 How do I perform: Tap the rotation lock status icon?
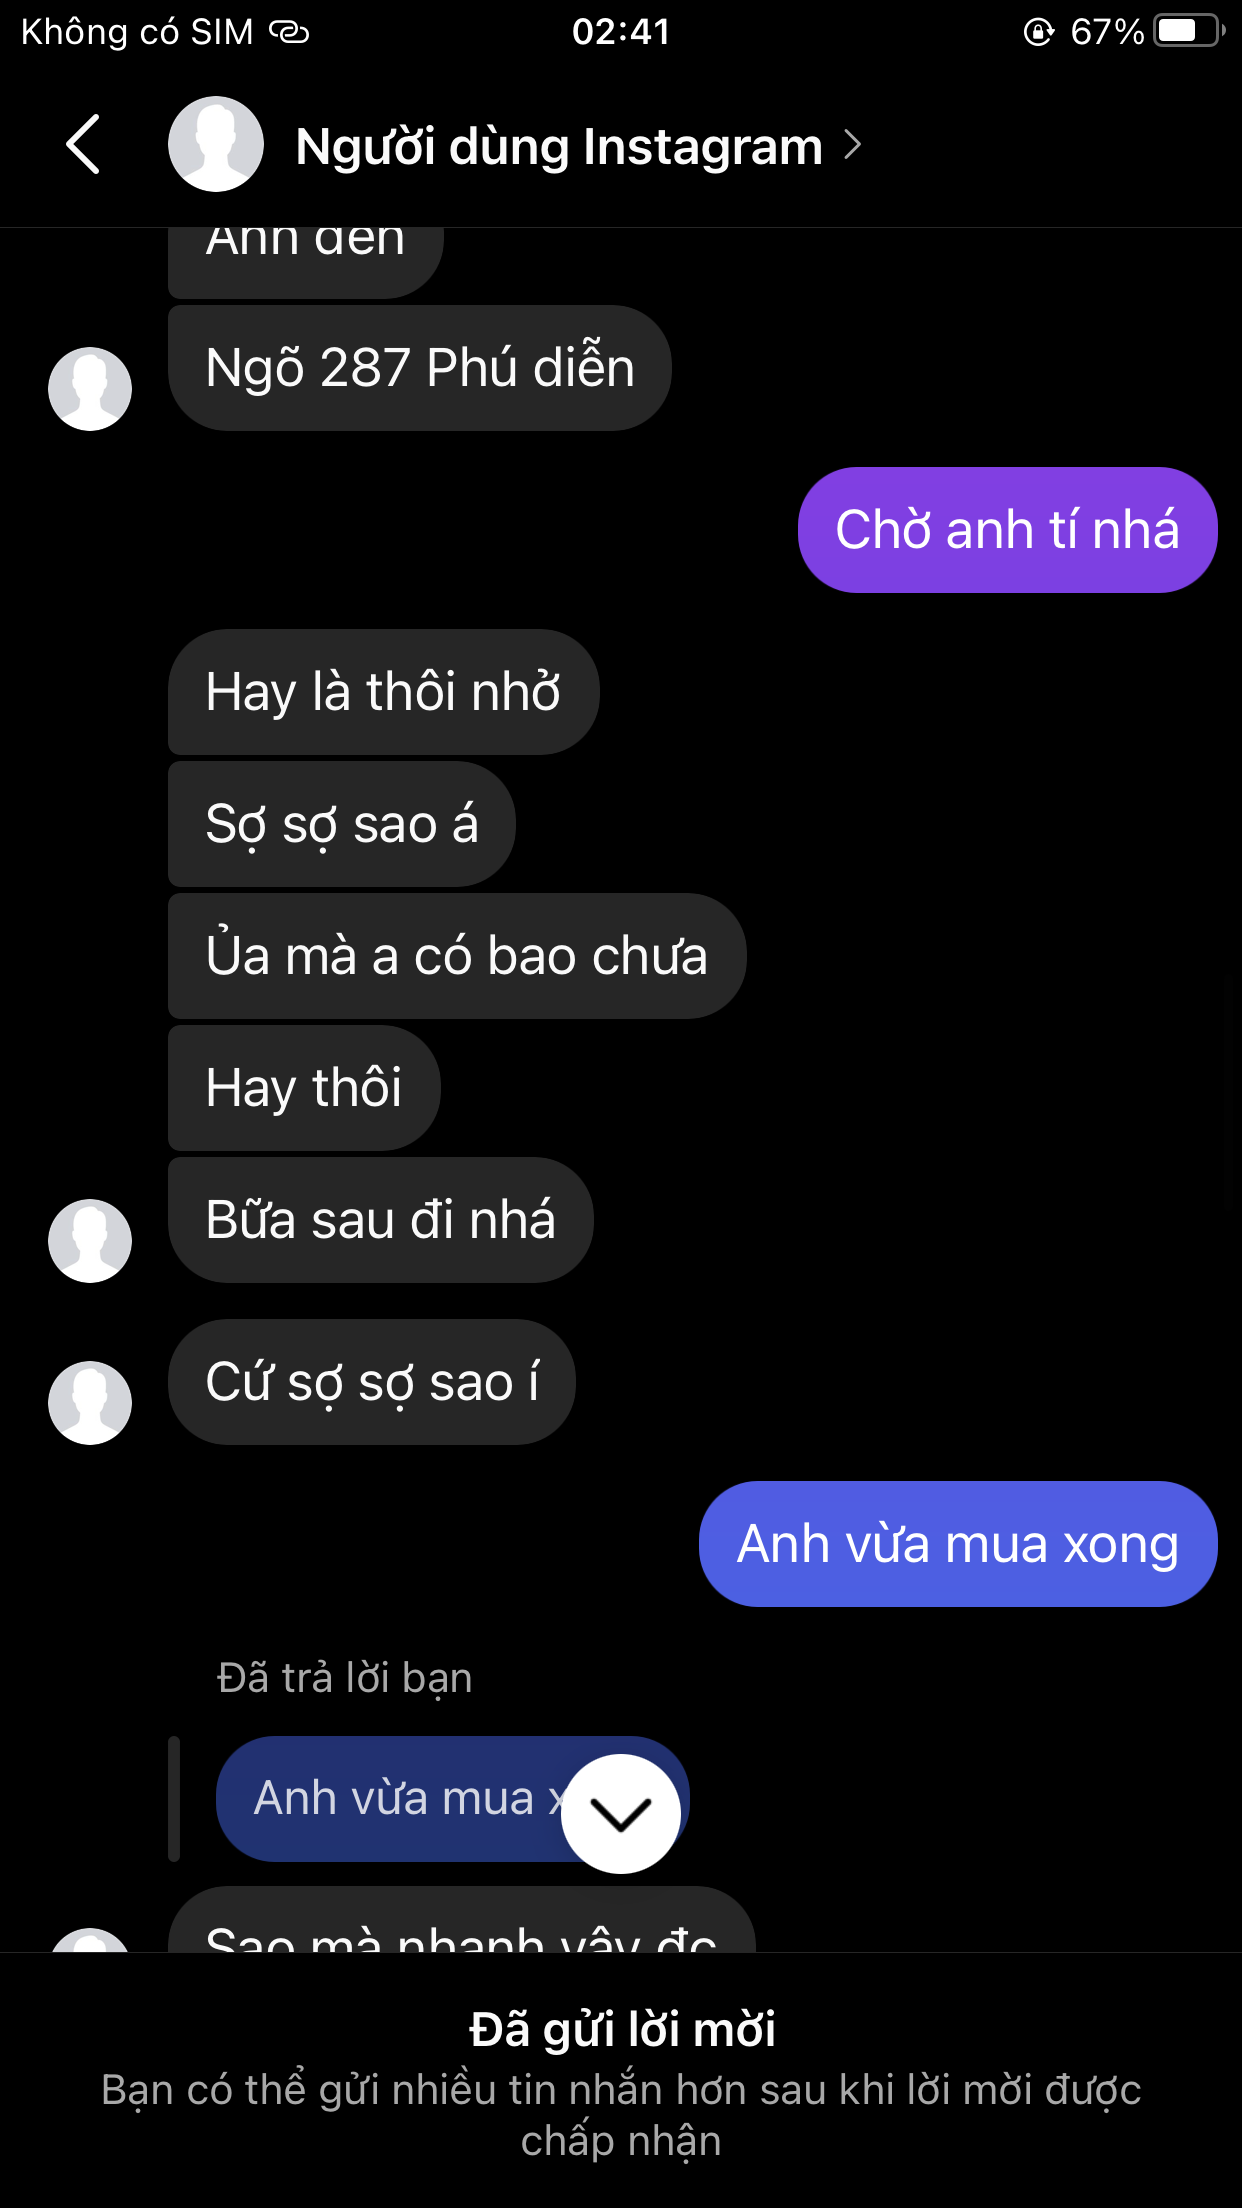pyautogui.click(x=1038, y=32)
